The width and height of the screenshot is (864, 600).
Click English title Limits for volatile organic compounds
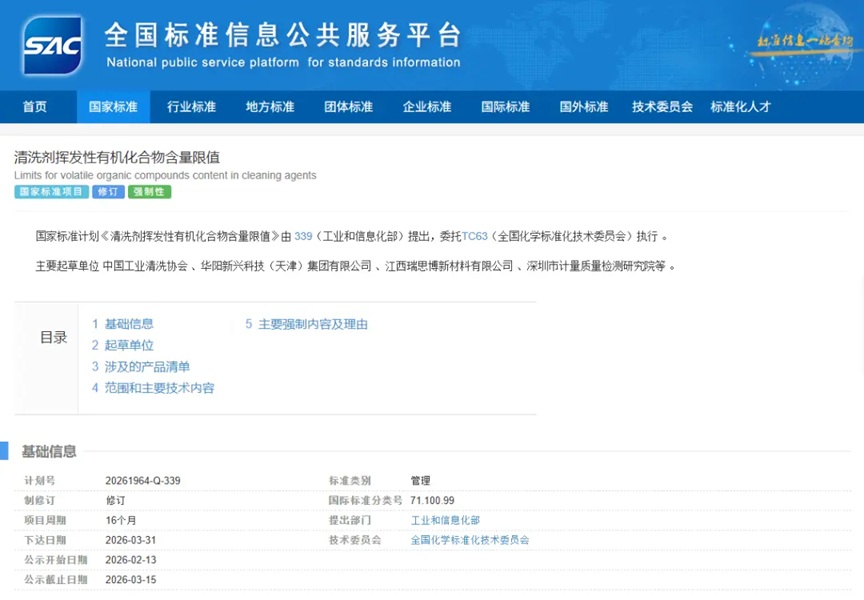tap(165, 175)
